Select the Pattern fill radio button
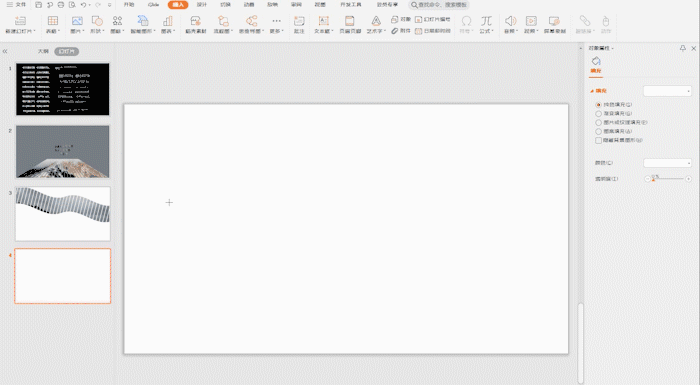 click(x=598, y=131)
